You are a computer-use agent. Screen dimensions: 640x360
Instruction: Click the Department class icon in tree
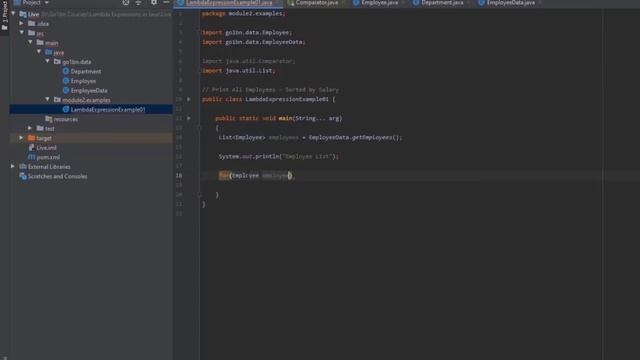click(x=66, y=71)
